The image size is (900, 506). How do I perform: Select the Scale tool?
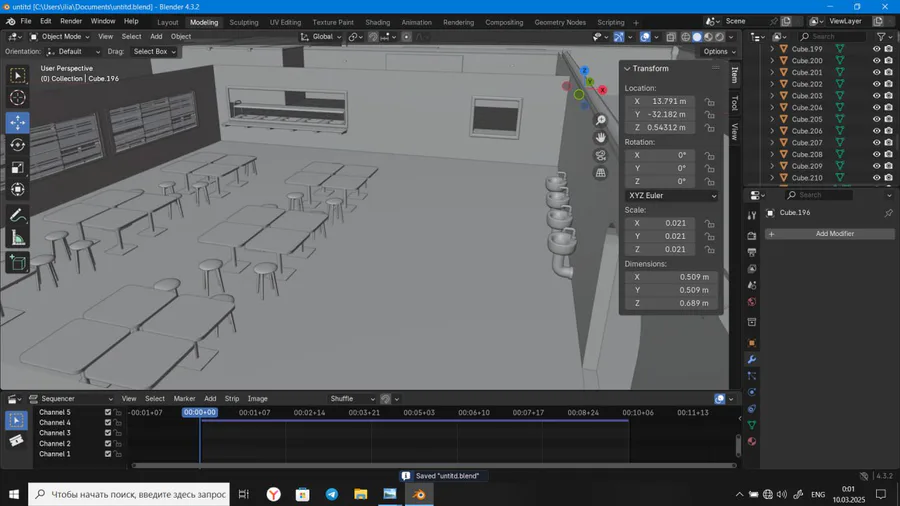(x=18, y=167)
